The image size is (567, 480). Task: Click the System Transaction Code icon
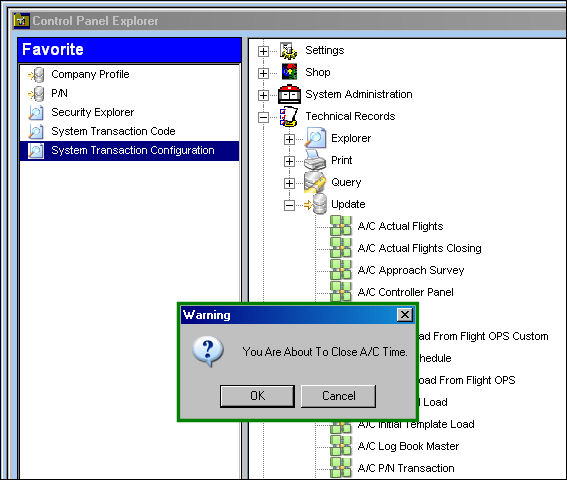coord(36,131)
